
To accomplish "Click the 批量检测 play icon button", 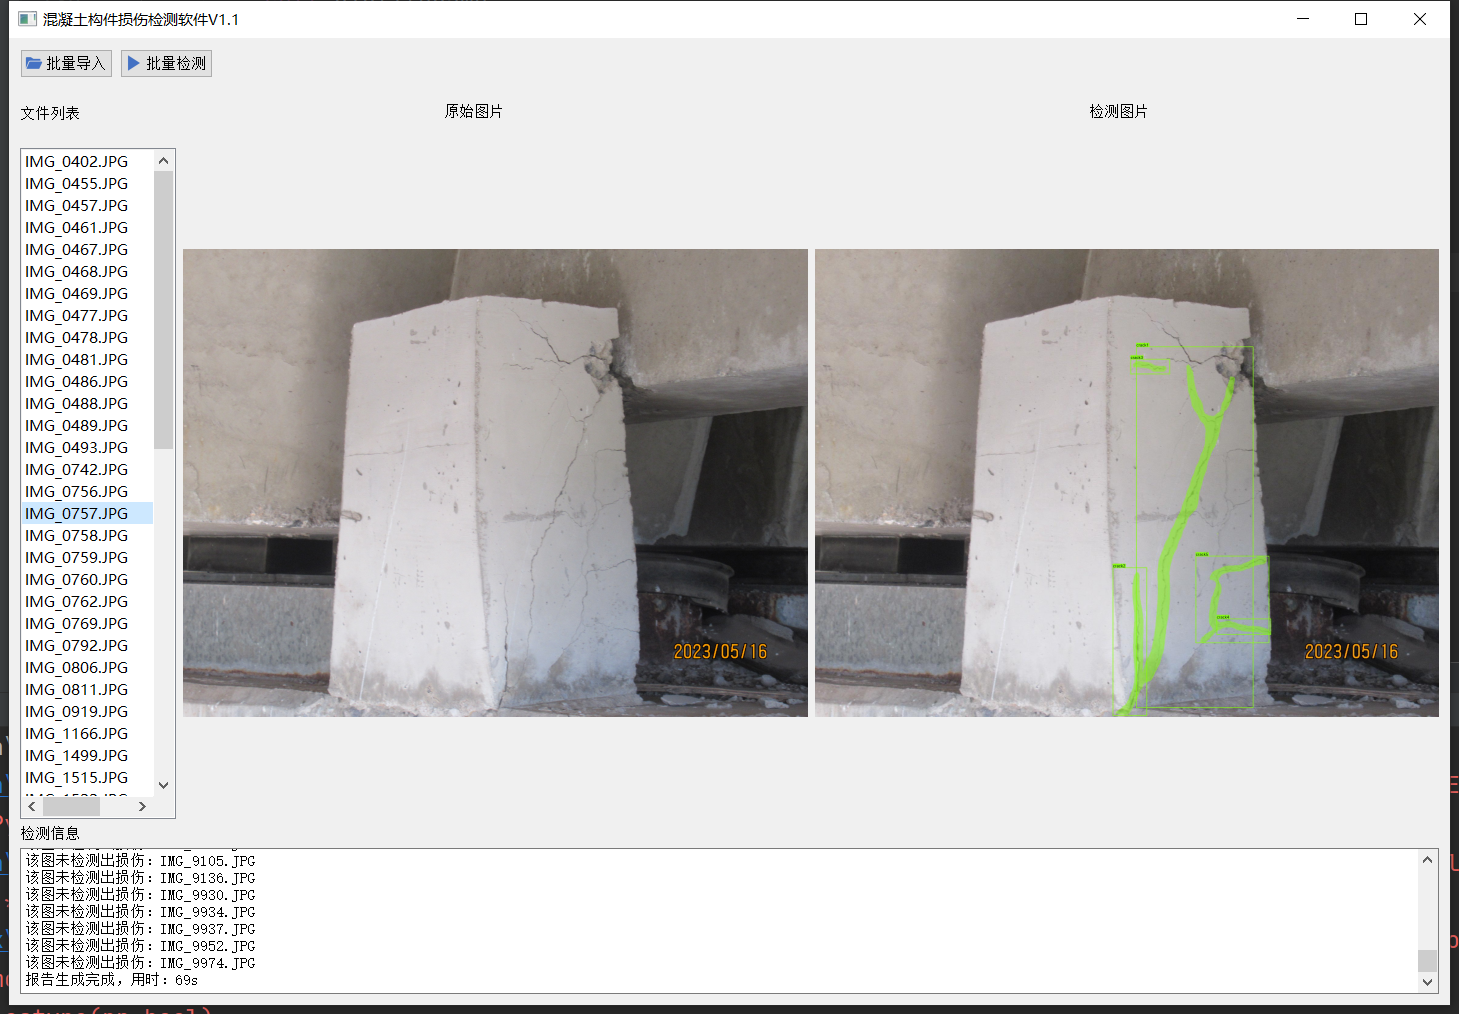I will [166, 64].
